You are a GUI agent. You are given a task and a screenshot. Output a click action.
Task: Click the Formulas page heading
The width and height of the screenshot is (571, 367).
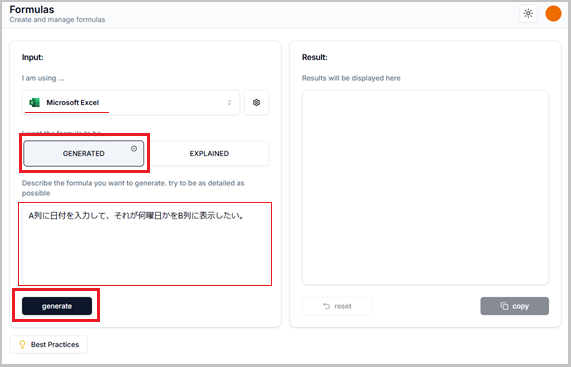click(32, 9)
